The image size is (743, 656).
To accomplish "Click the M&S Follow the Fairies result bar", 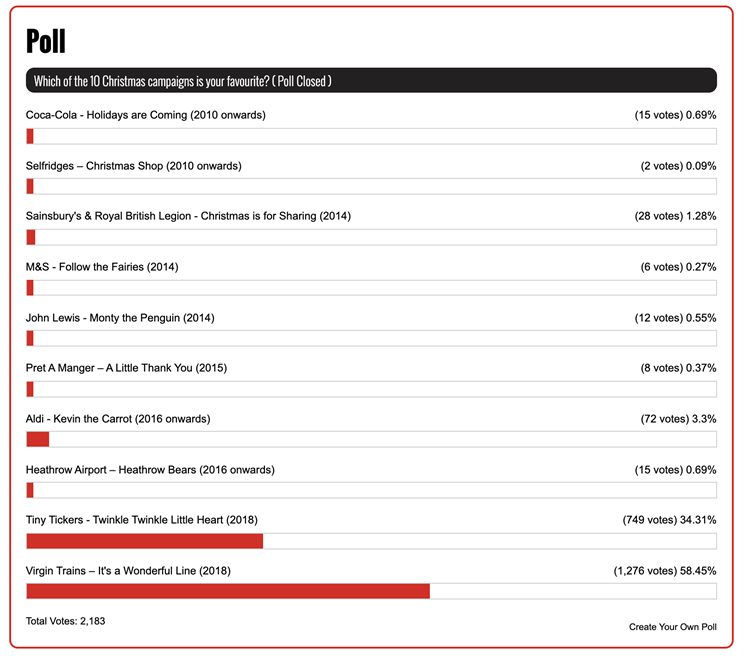I will 371,288.
